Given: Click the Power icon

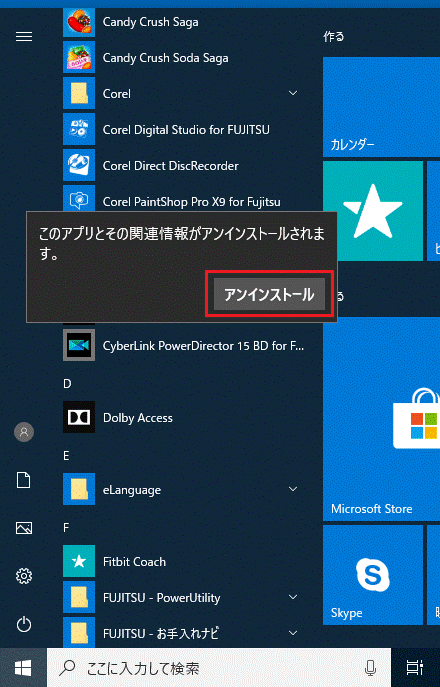Looking at the screenshot, I should pos(24,624).
